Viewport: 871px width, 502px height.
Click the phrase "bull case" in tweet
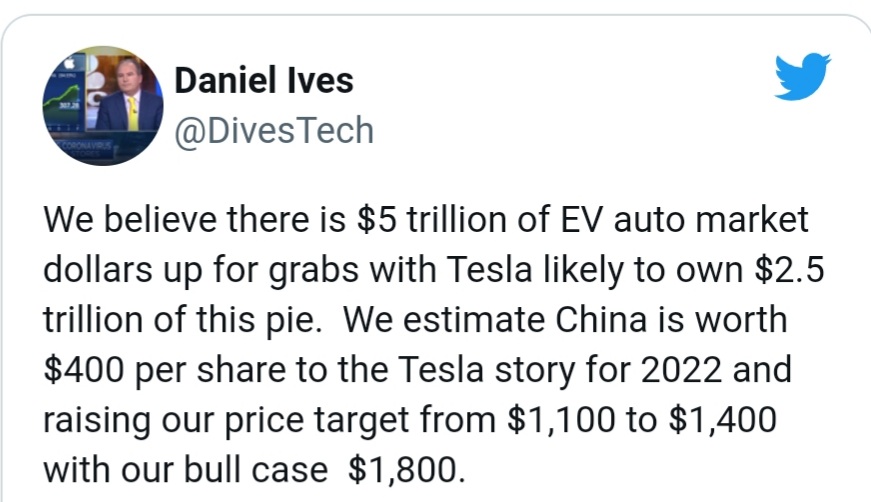[x=256, y=471]
